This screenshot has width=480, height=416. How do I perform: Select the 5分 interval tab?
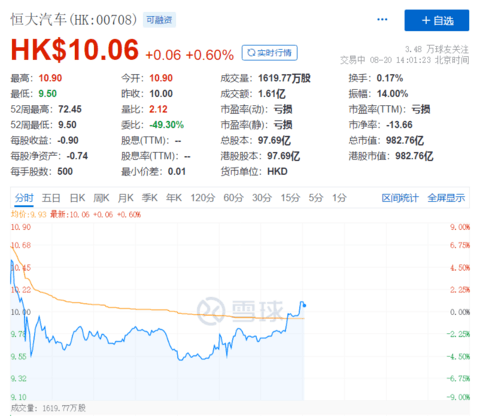[x=316, y=198]
